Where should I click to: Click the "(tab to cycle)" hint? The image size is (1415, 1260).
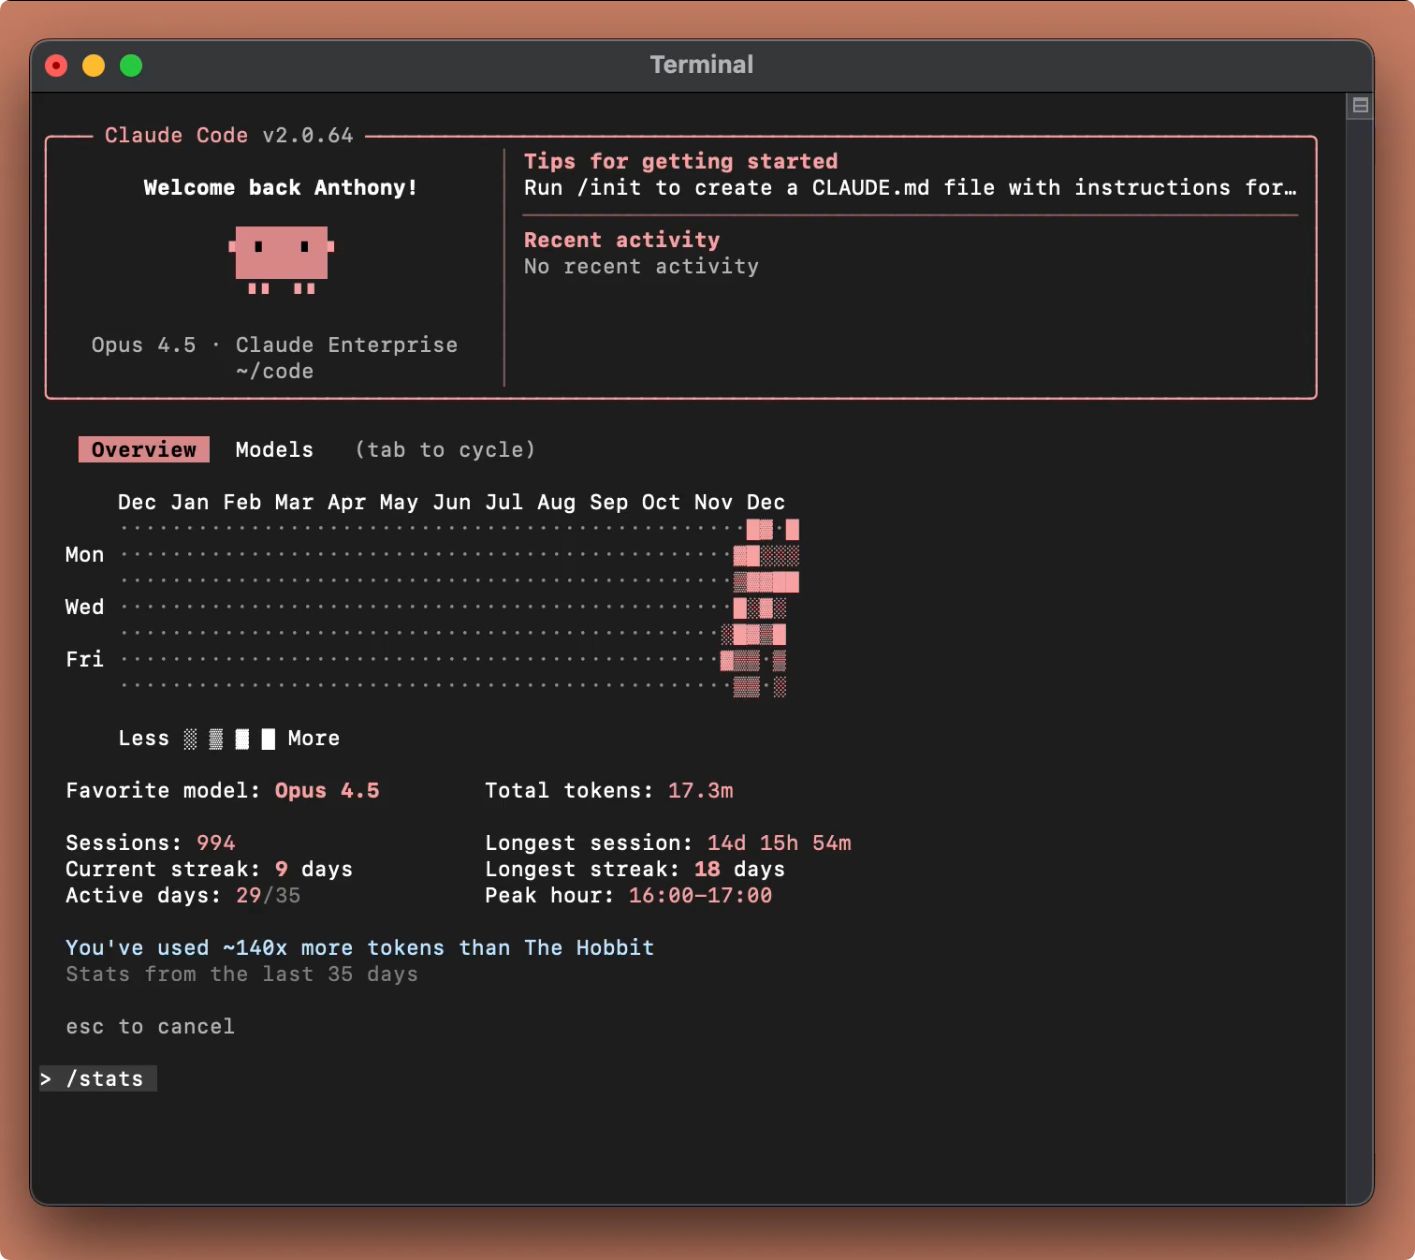(x=445, y=450)
